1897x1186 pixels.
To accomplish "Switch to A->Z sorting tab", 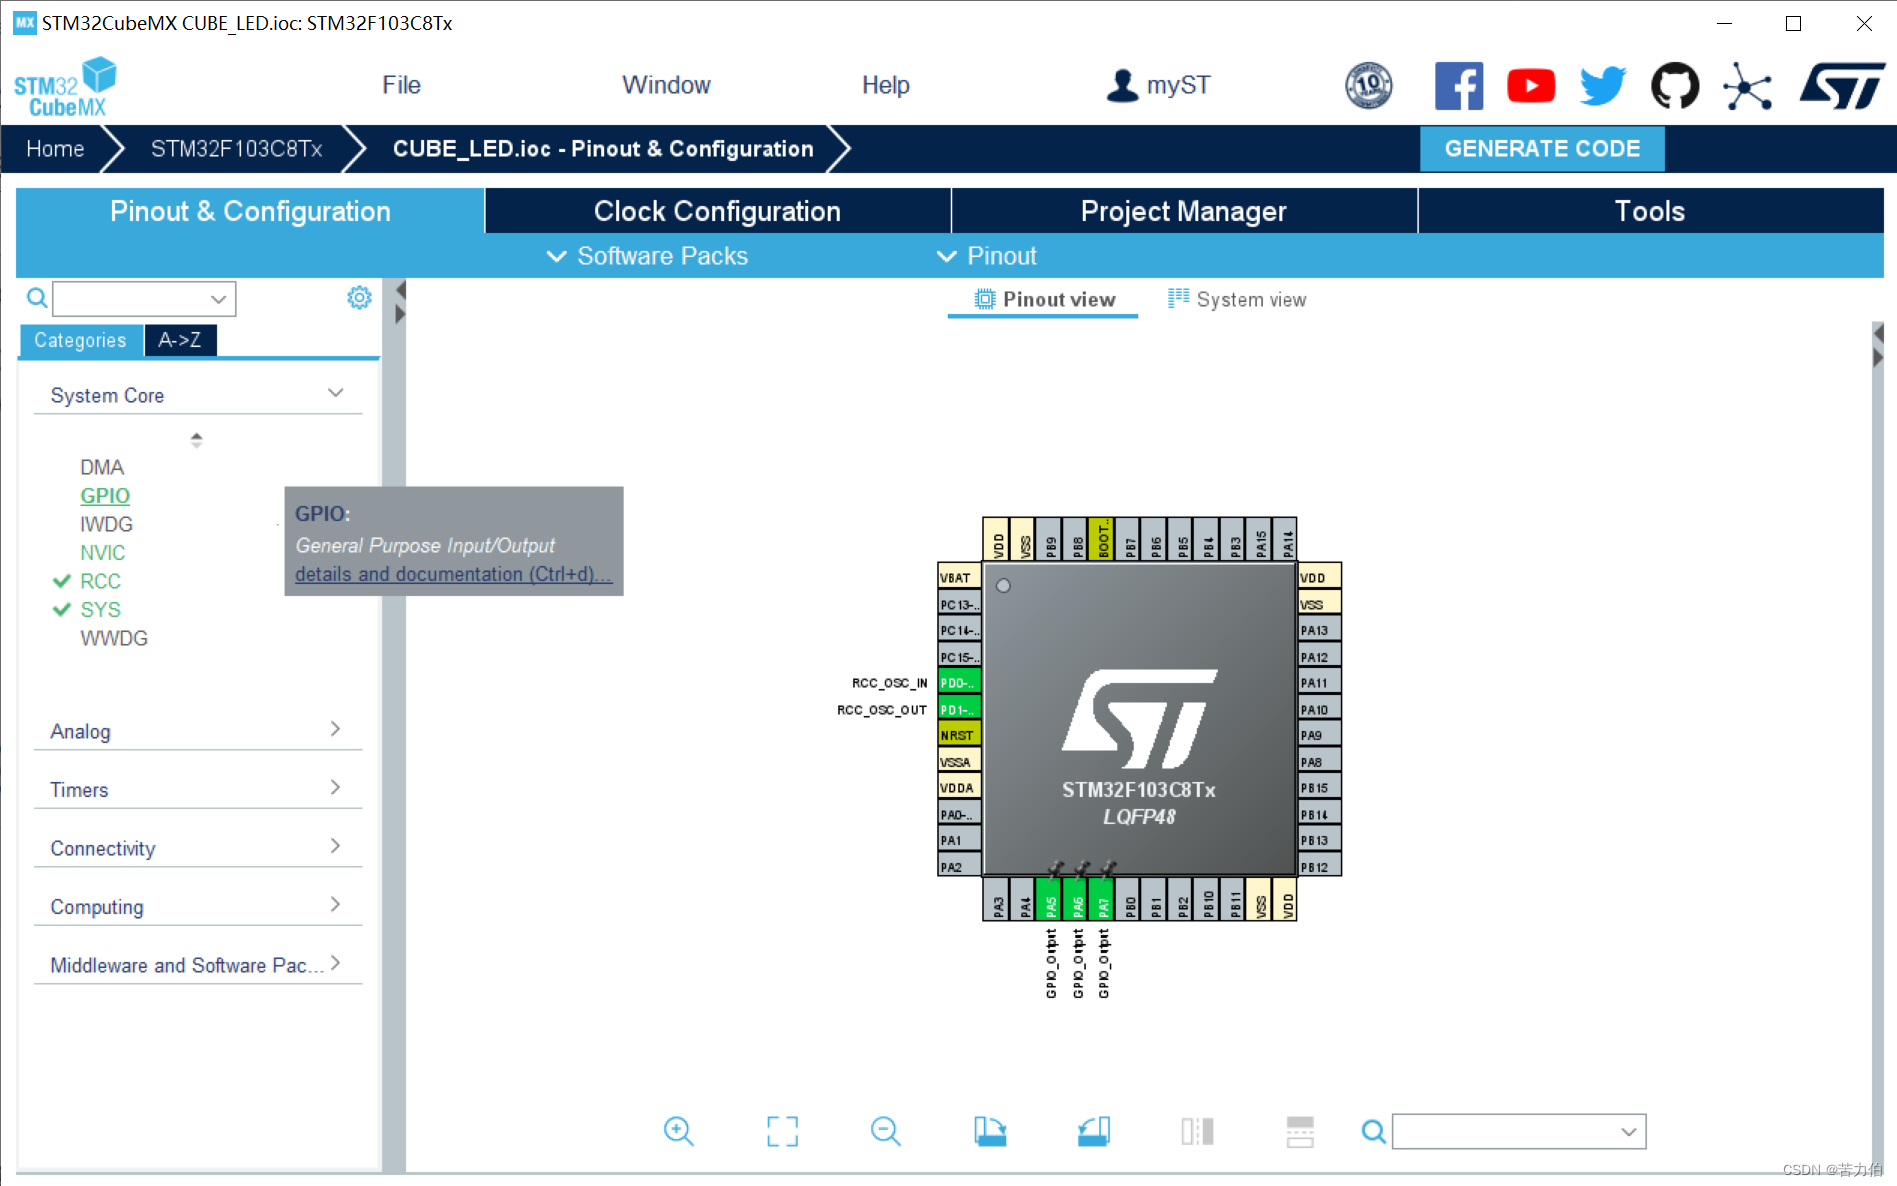I will (180, 340).
